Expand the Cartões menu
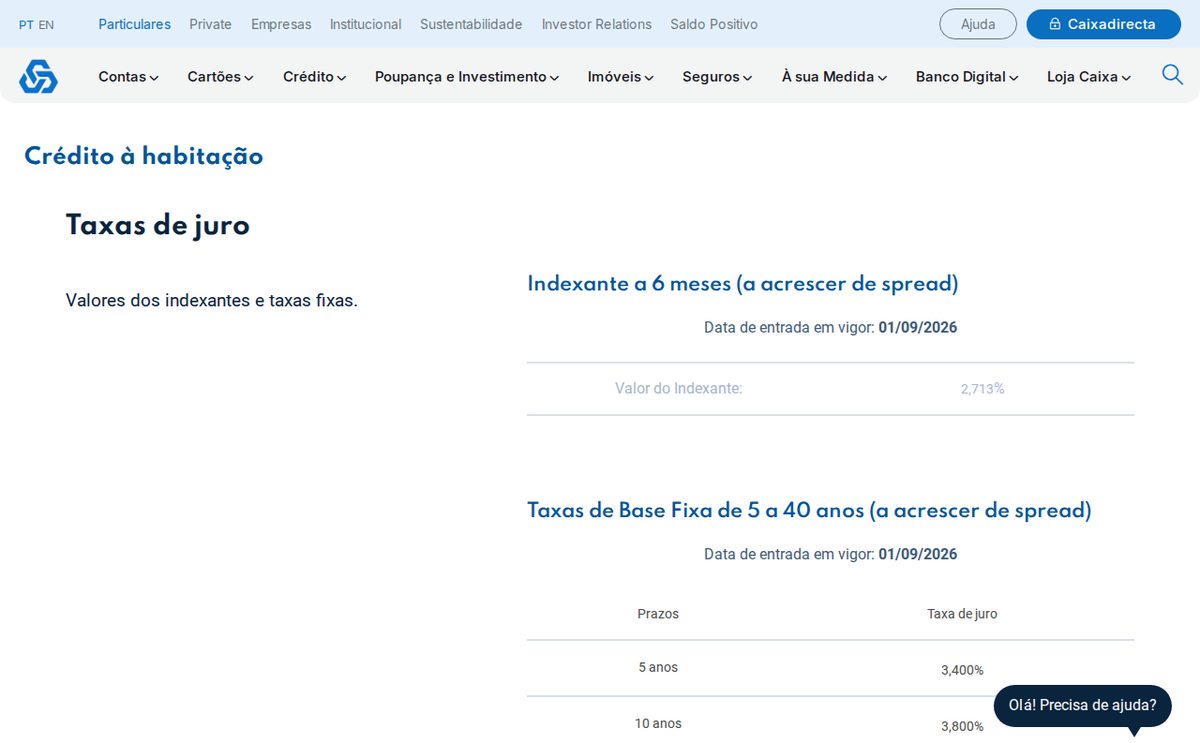Image resolution: width=1200 pixels, height=743 pixels. coord(220,77)
